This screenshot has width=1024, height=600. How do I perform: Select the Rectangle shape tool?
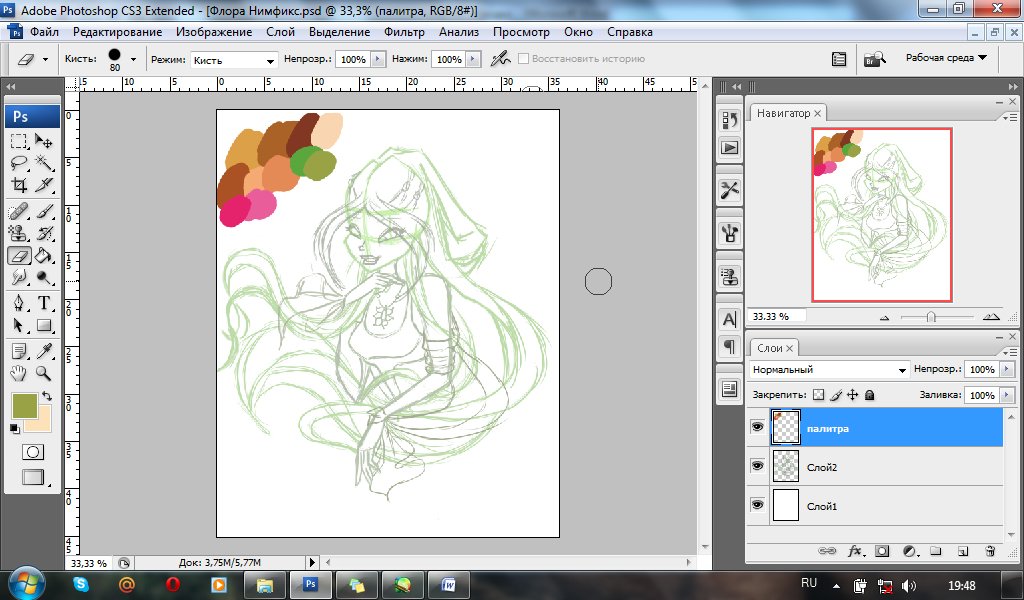44,325
